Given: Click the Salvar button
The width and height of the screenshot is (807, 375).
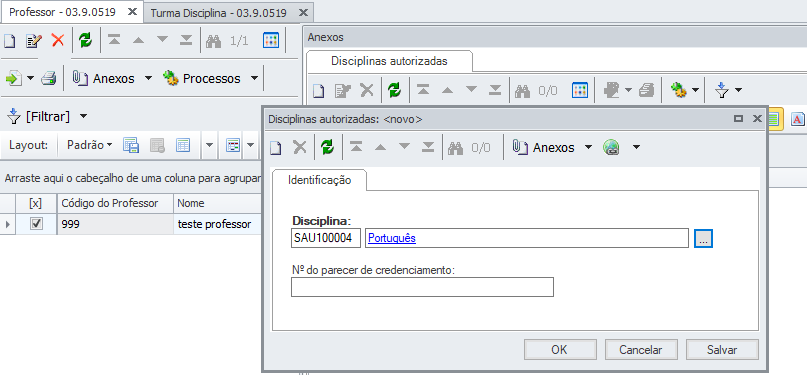Looking at the screenshot, I should pos(722,350).
